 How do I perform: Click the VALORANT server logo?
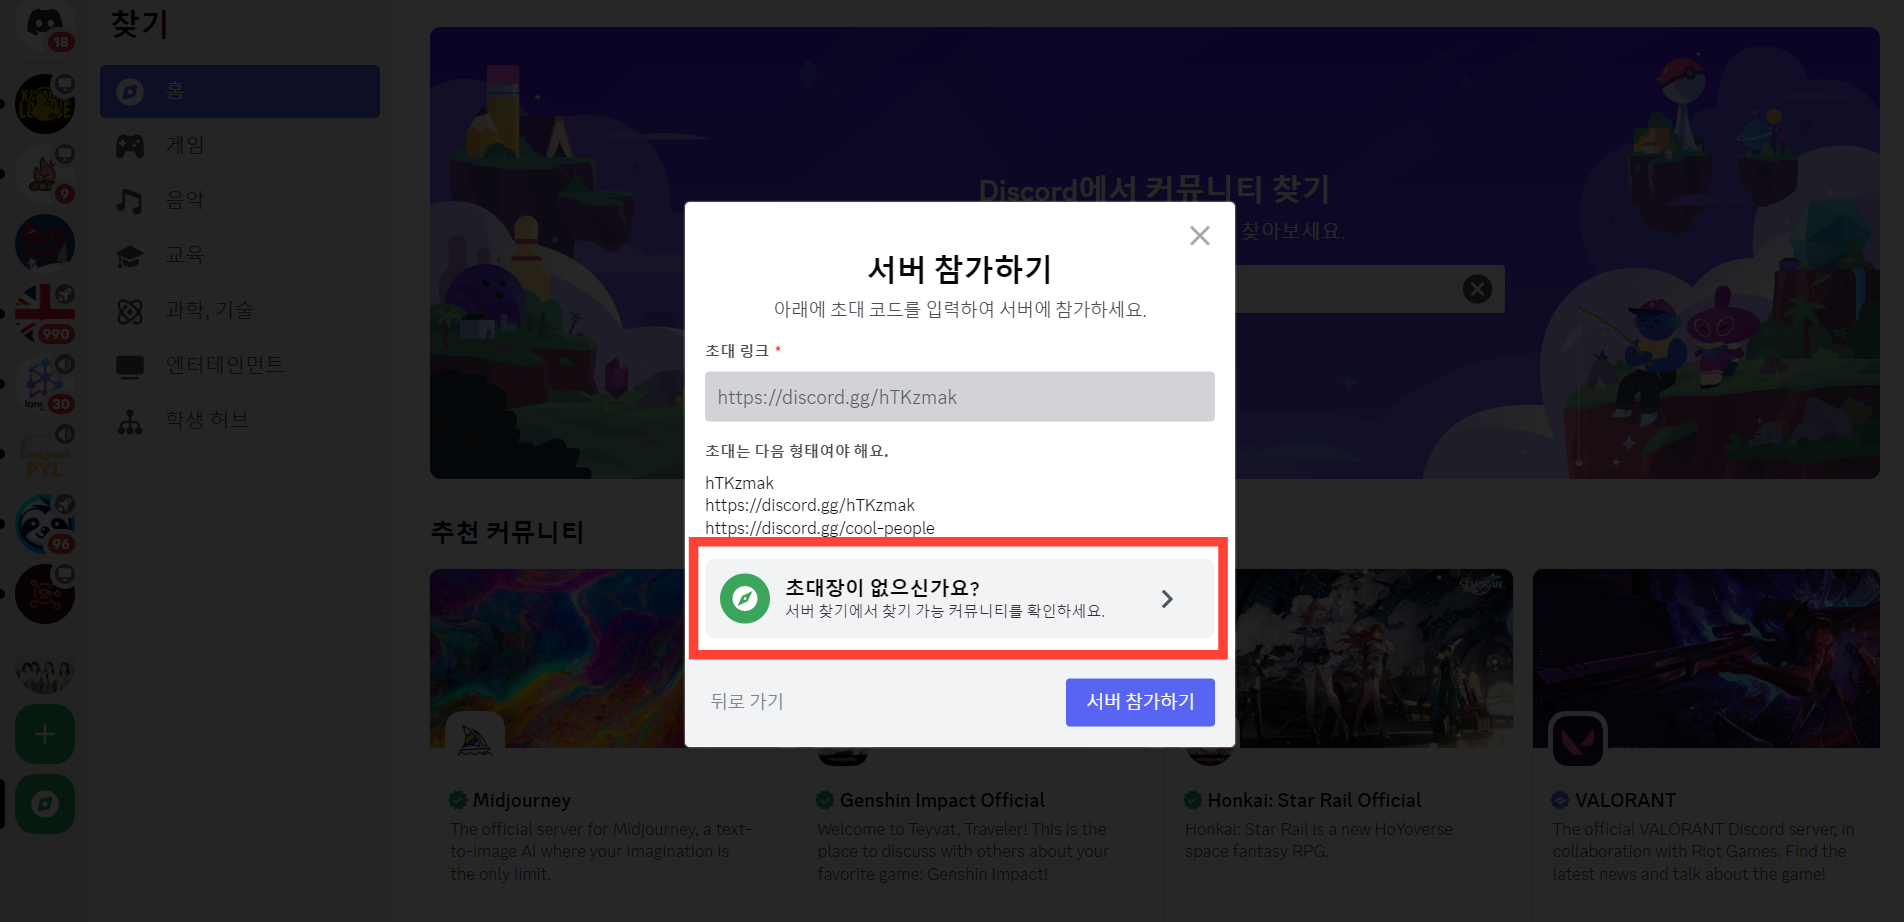click(1578, 740)
